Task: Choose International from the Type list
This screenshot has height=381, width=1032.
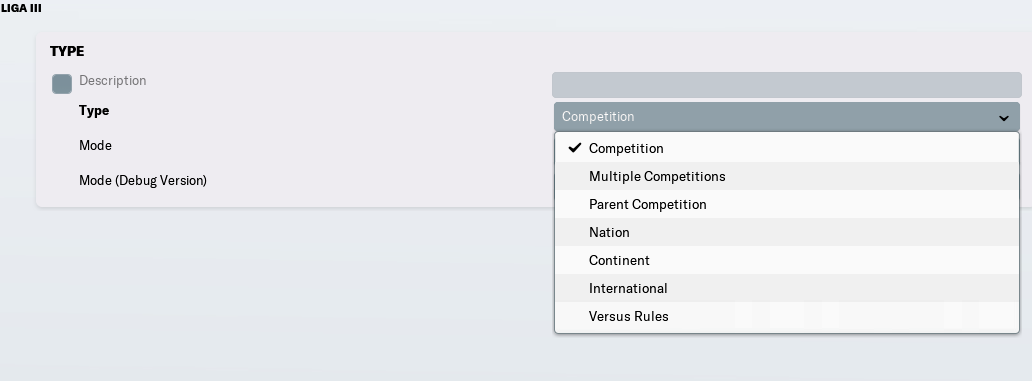Action: click(x=787, y=288)
